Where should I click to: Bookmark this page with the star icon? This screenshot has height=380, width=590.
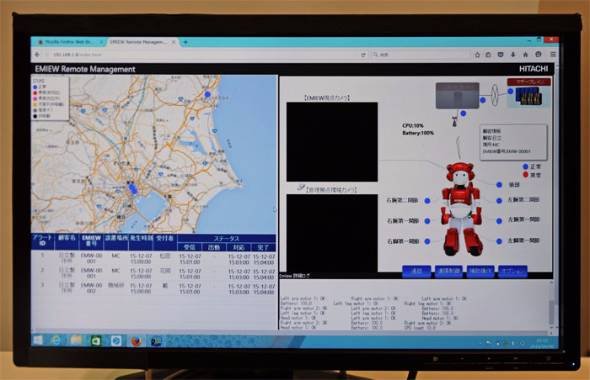(x=477, y=55)
